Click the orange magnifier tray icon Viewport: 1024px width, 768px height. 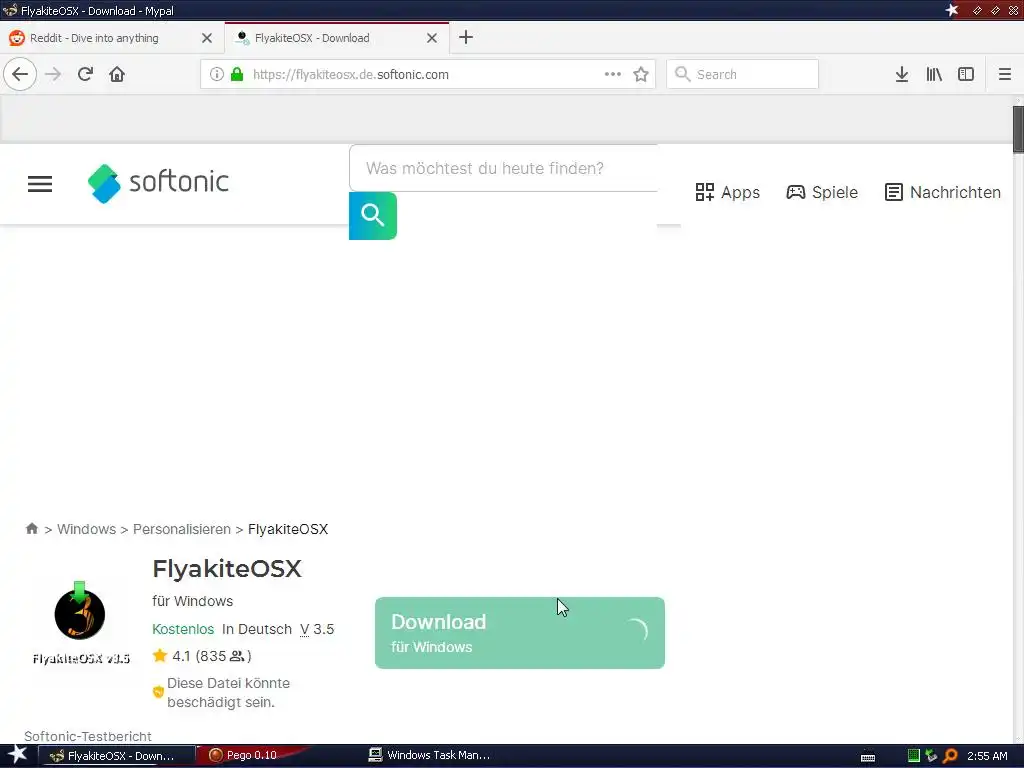(x=950, y=756)
